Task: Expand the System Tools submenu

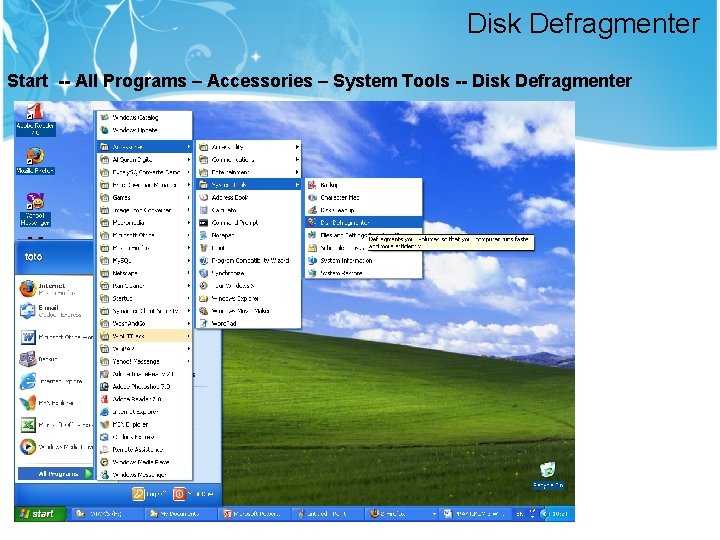Action: tap(249, 185)
